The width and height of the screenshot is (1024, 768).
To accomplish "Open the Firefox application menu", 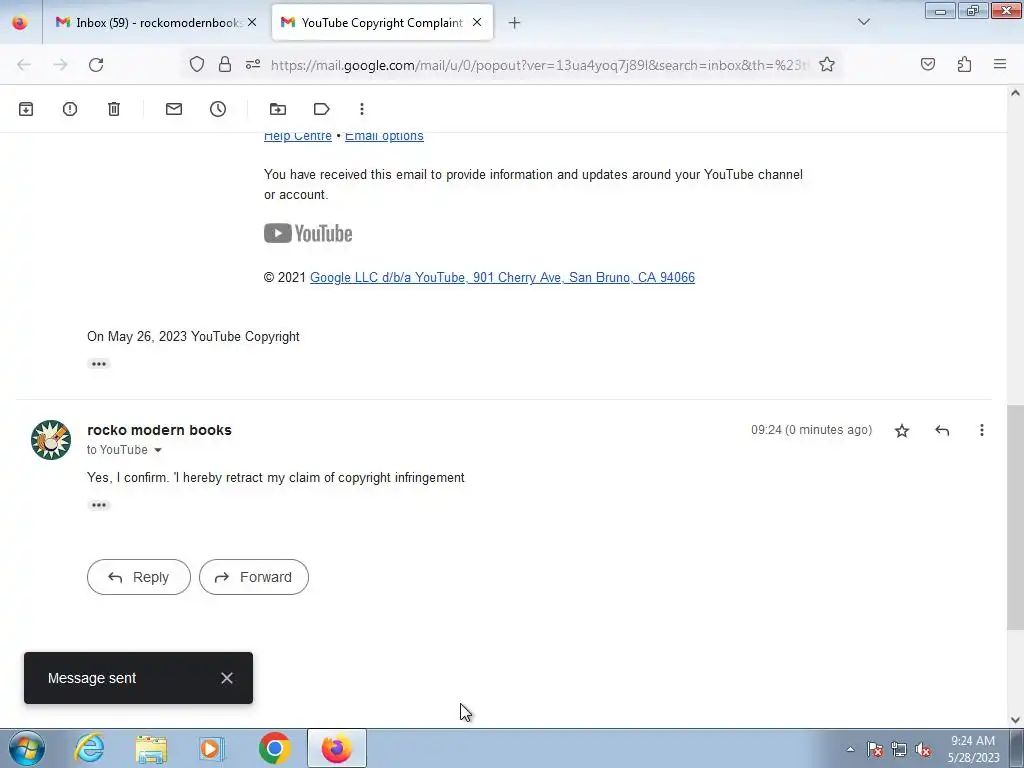I will coord(1000,64).
